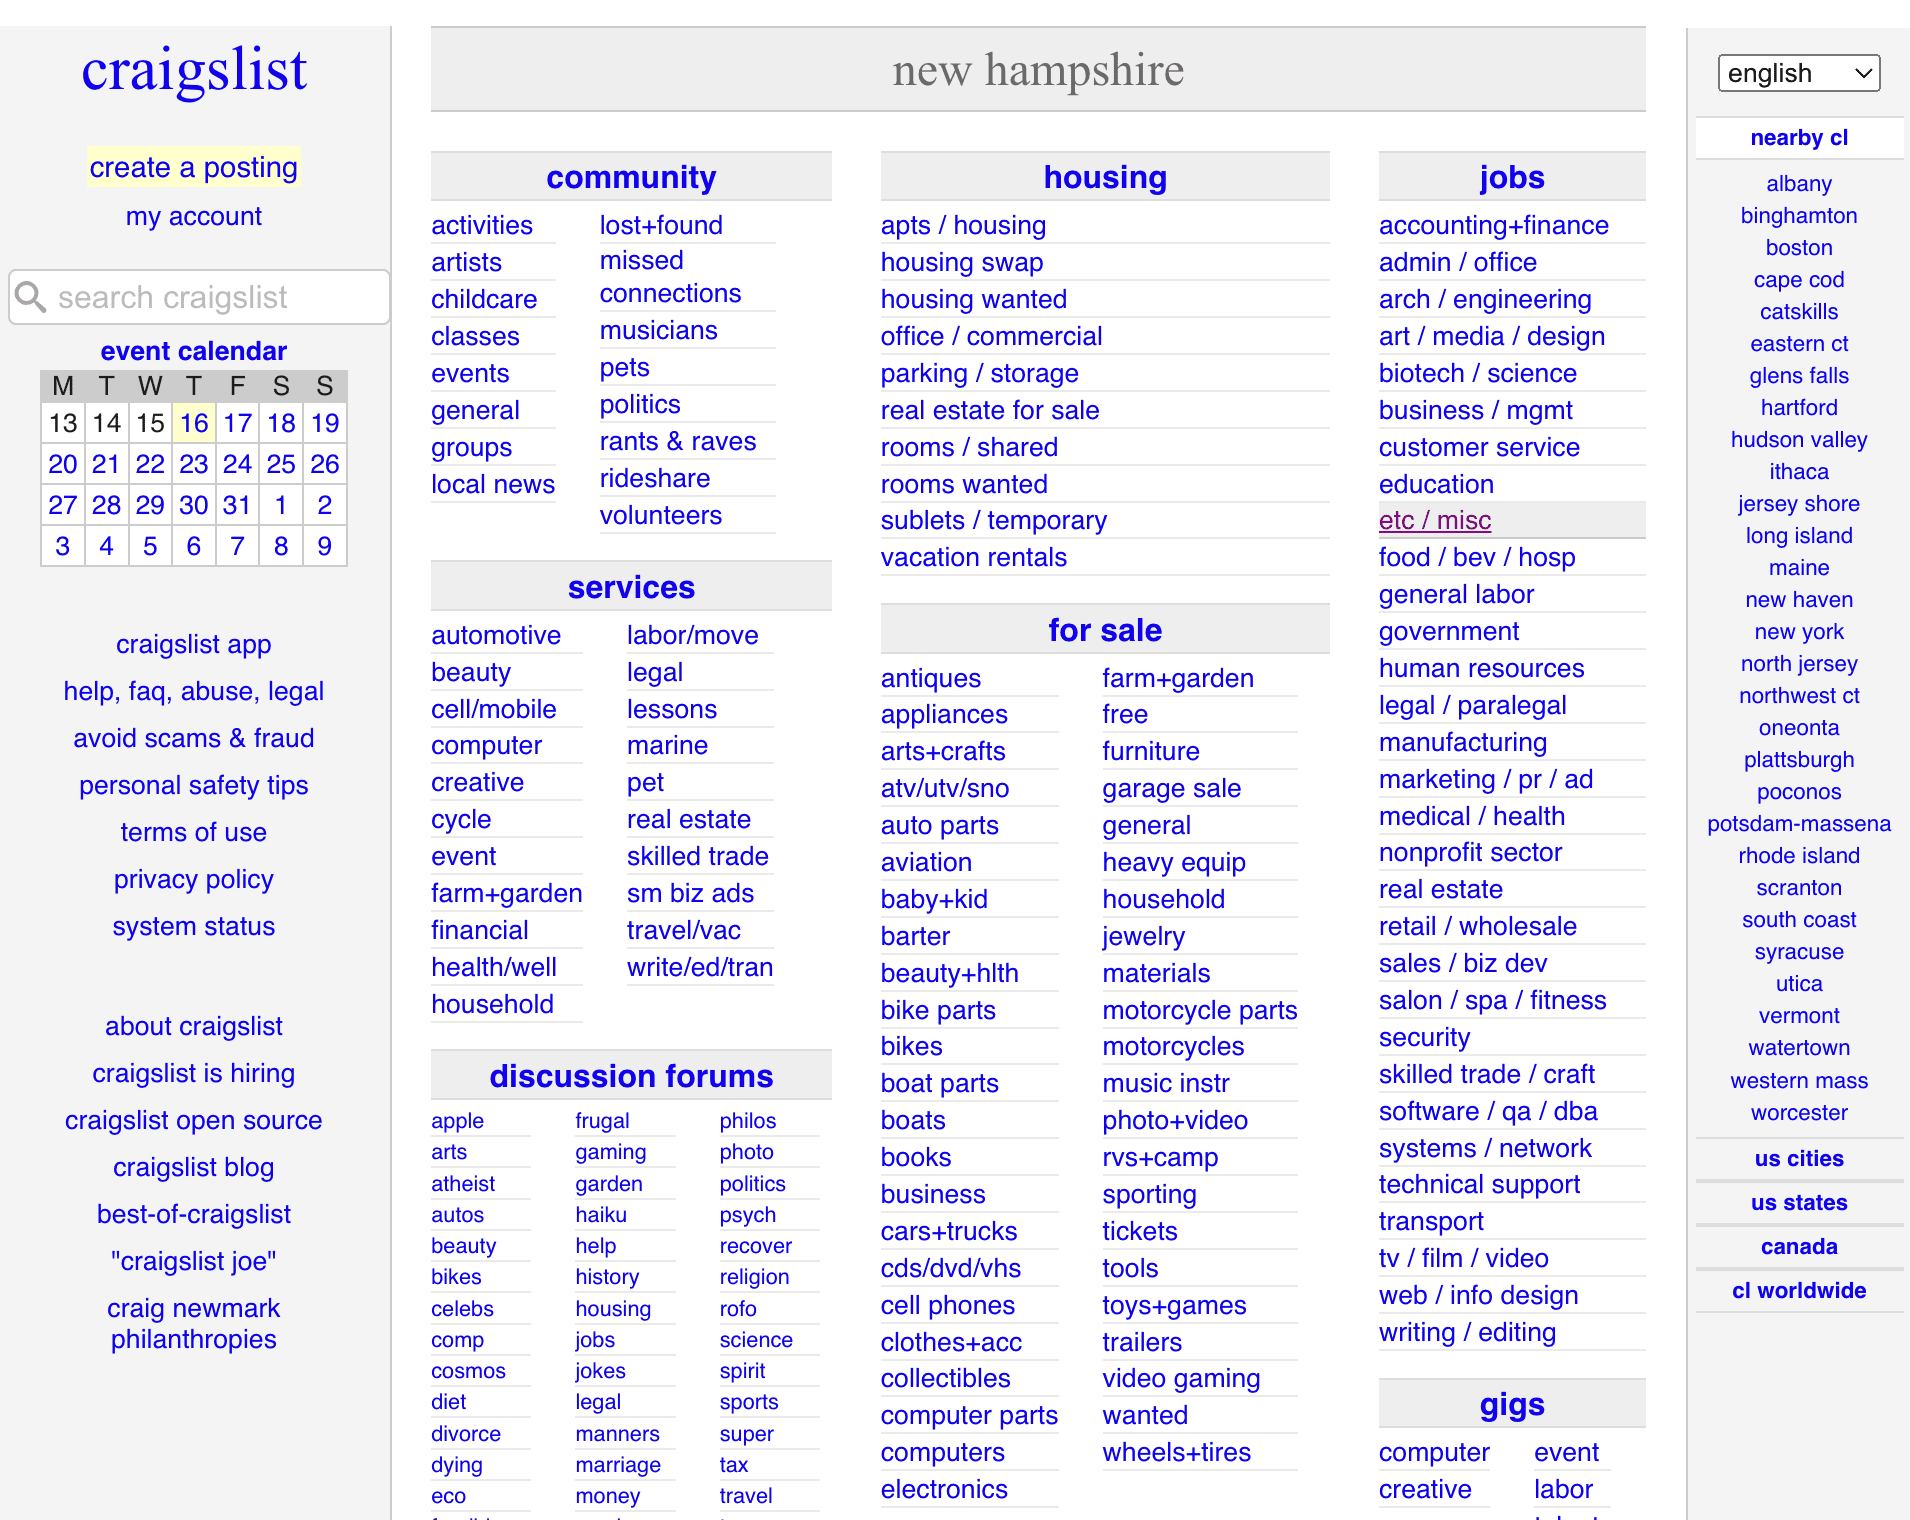Select date 16 in event calendar

pyautogui.click(x=194, y=423)
